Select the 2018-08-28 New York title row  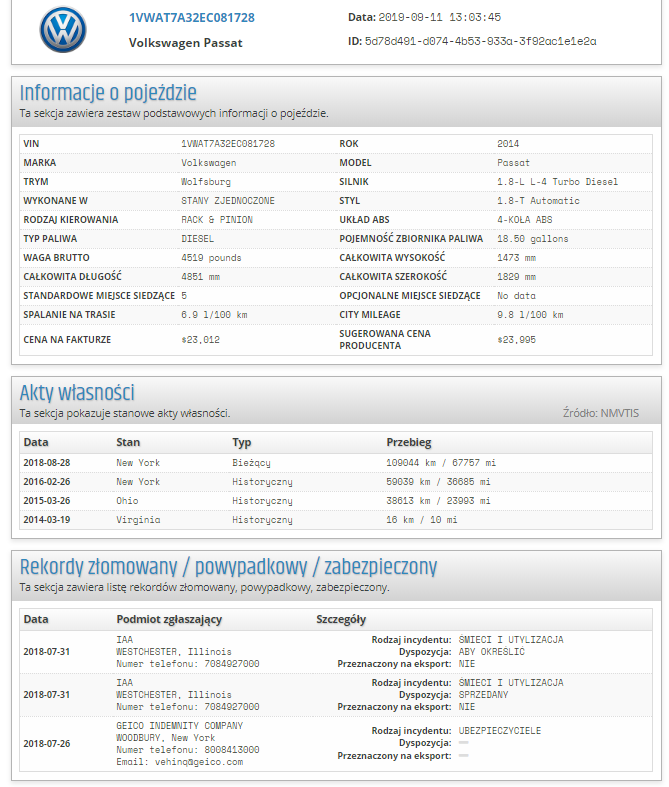click(336, 463)
